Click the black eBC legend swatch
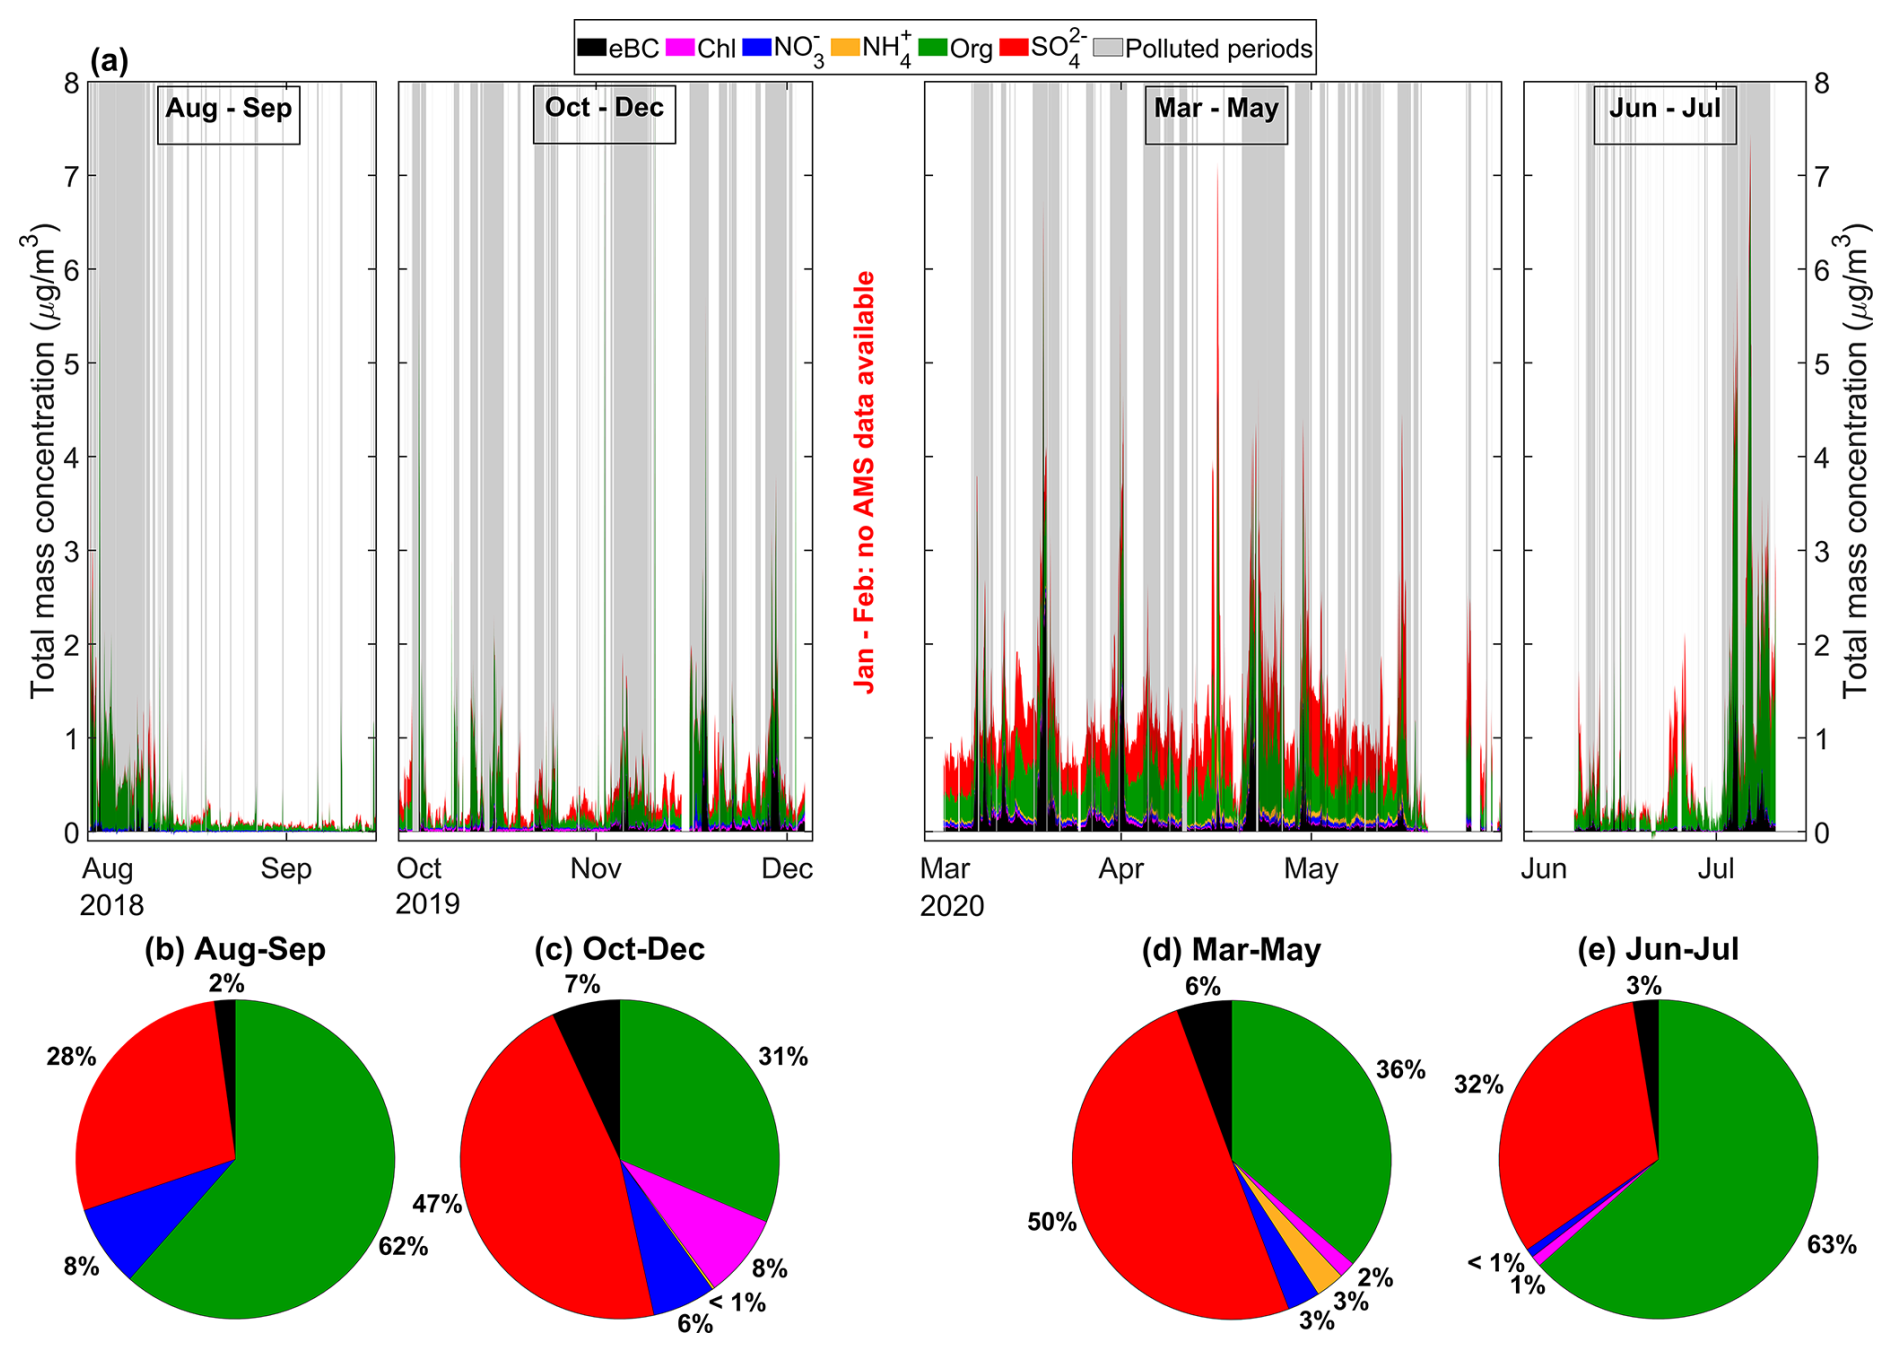This screenshot has width=1892, height=1352. [x=592, y=47]
